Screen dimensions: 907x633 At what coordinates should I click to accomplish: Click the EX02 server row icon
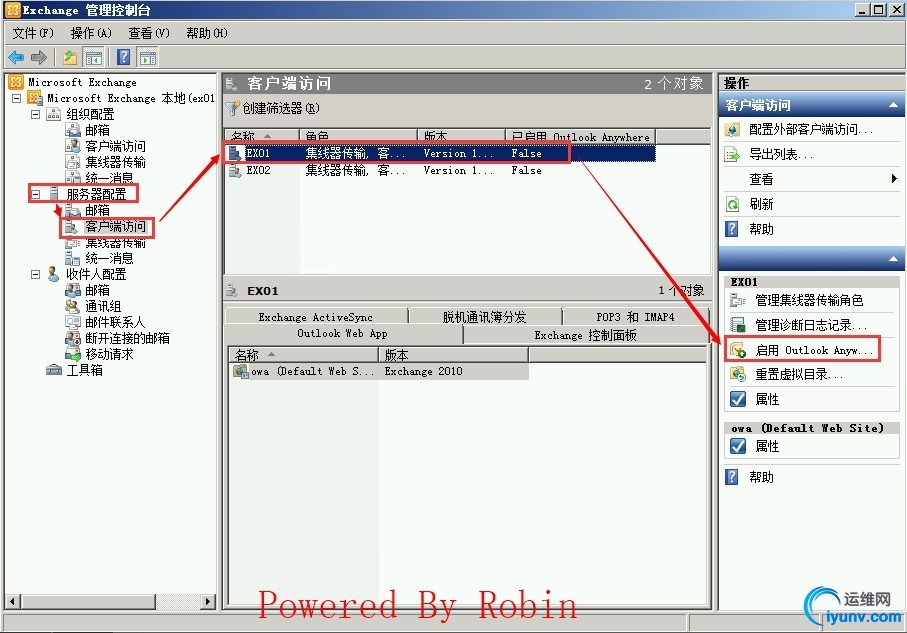point(234,171)
